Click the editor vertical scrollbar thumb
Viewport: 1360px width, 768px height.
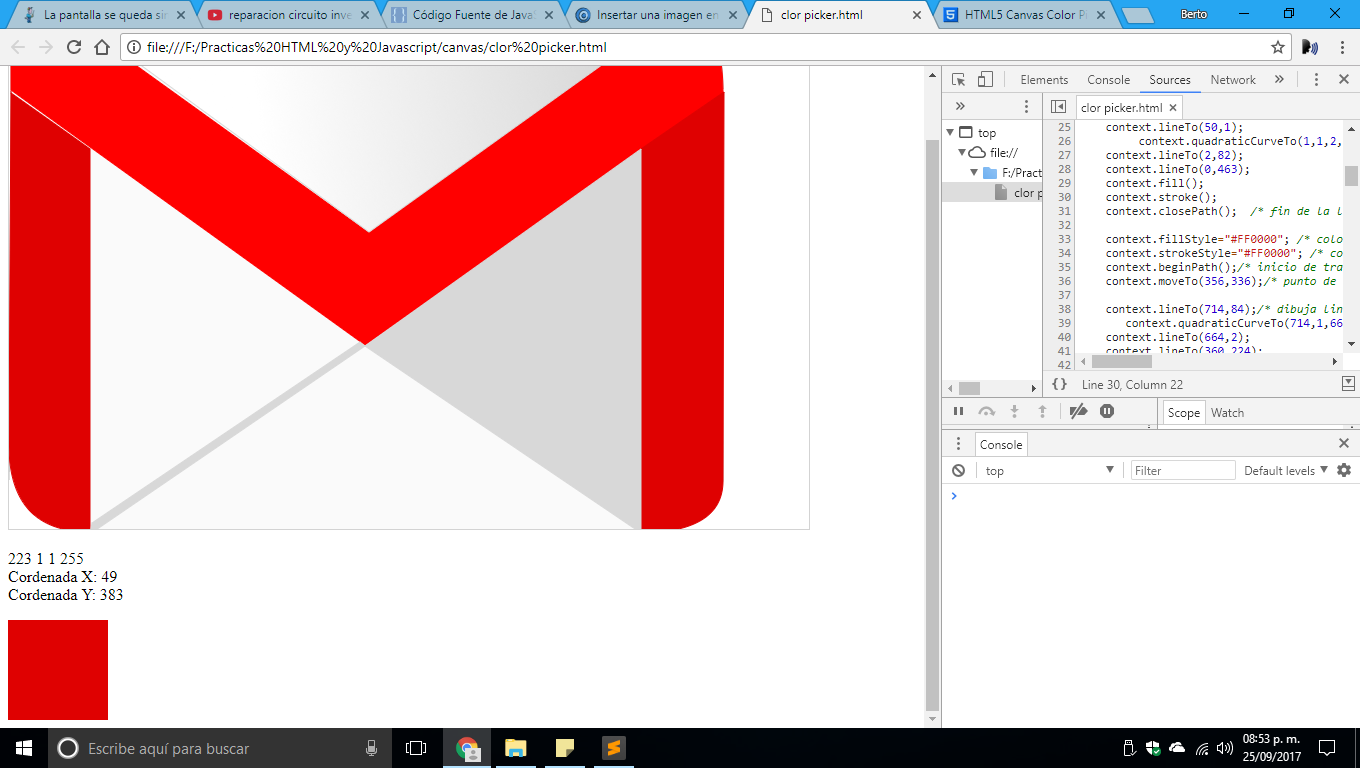(1351, 176)
